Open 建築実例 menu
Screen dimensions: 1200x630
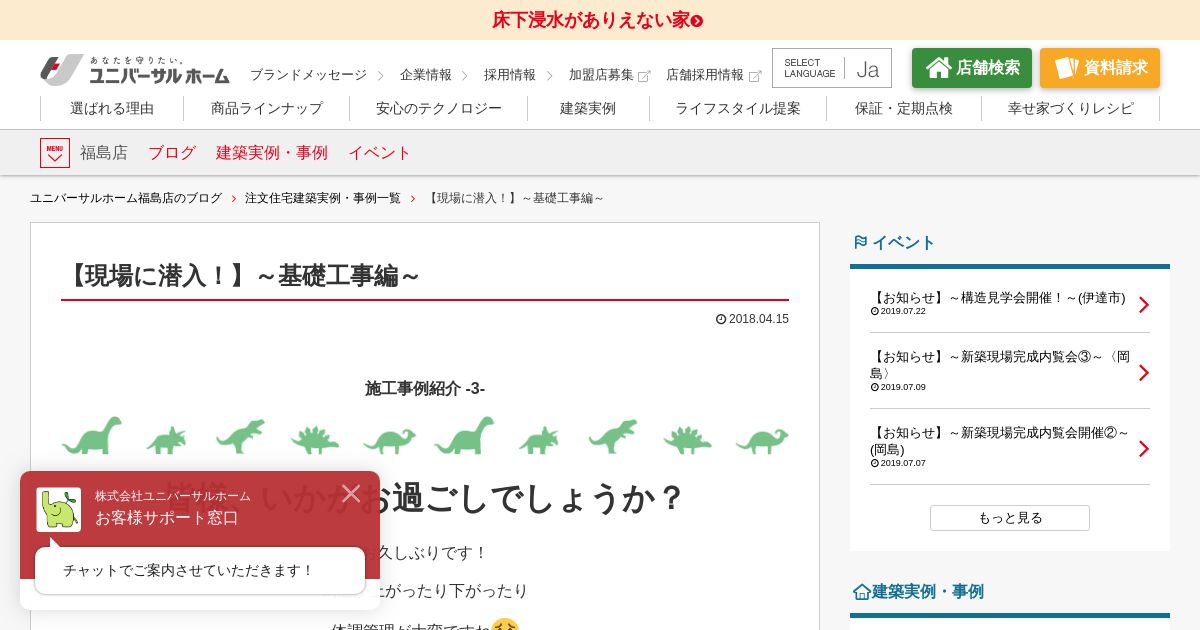588,108
